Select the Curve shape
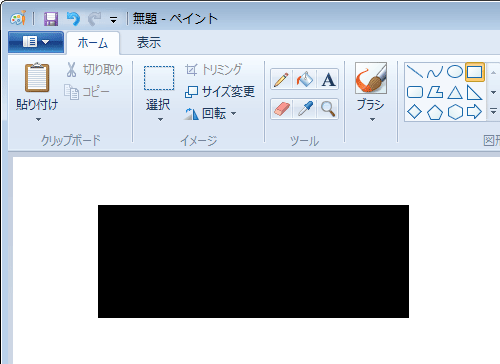 tap(435, 71)
